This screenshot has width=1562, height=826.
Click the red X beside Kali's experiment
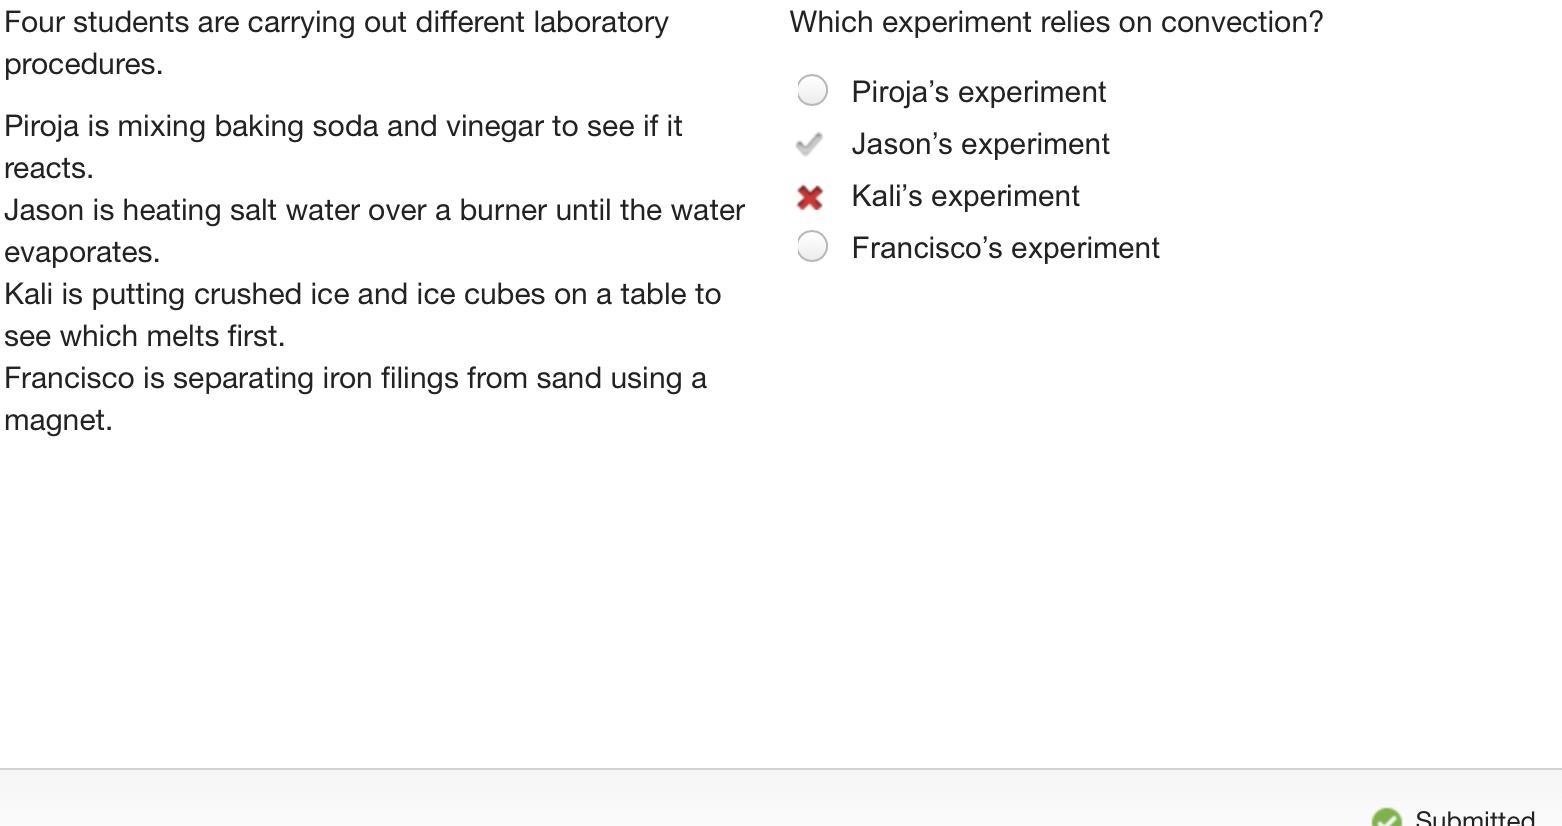(x=810, y=197)
